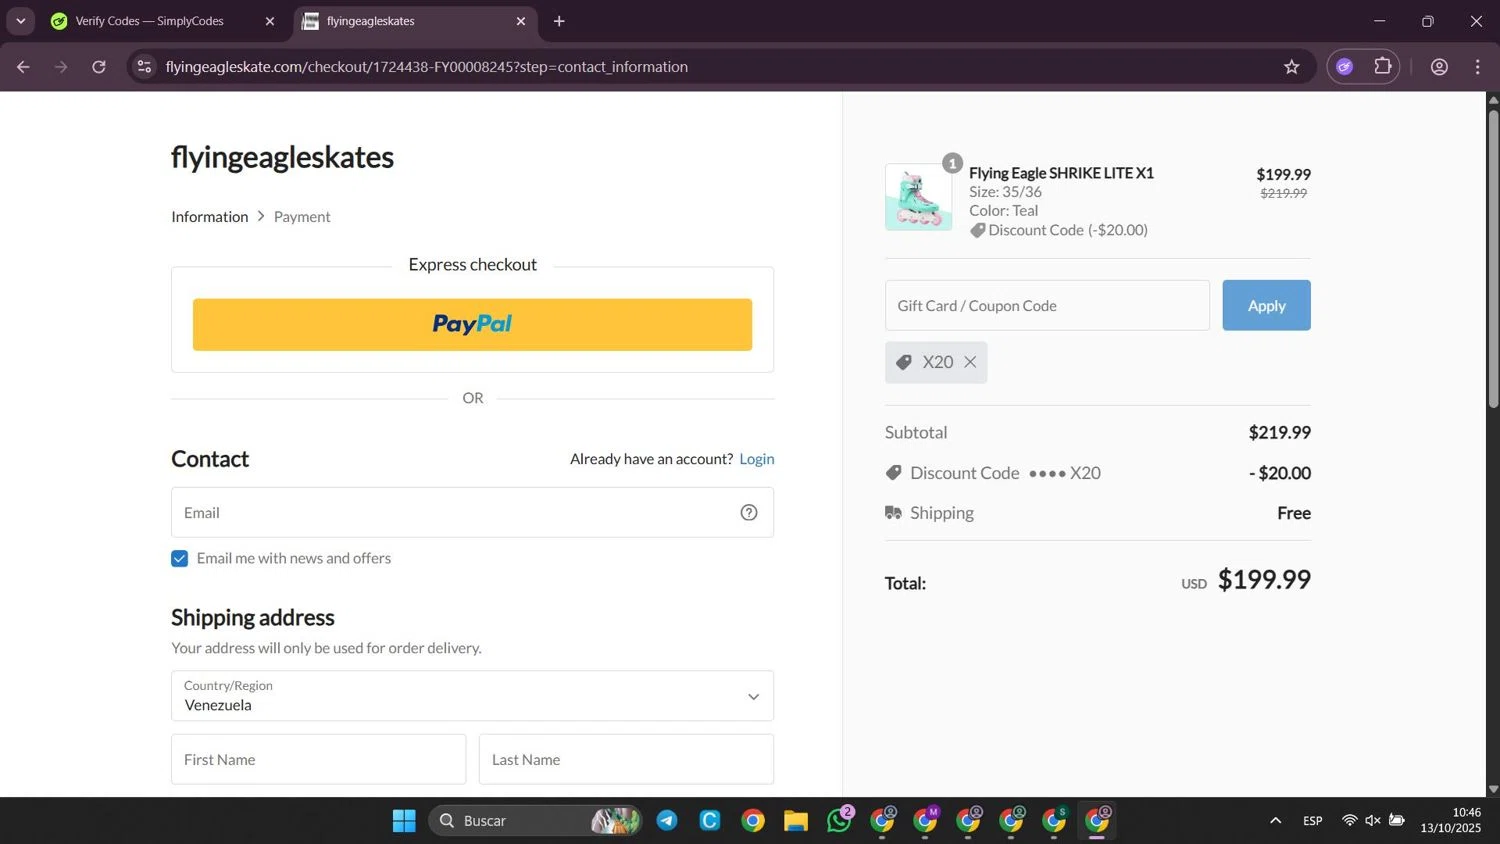
Task: Open a new browser tab
Action: (x=559, y=21)
